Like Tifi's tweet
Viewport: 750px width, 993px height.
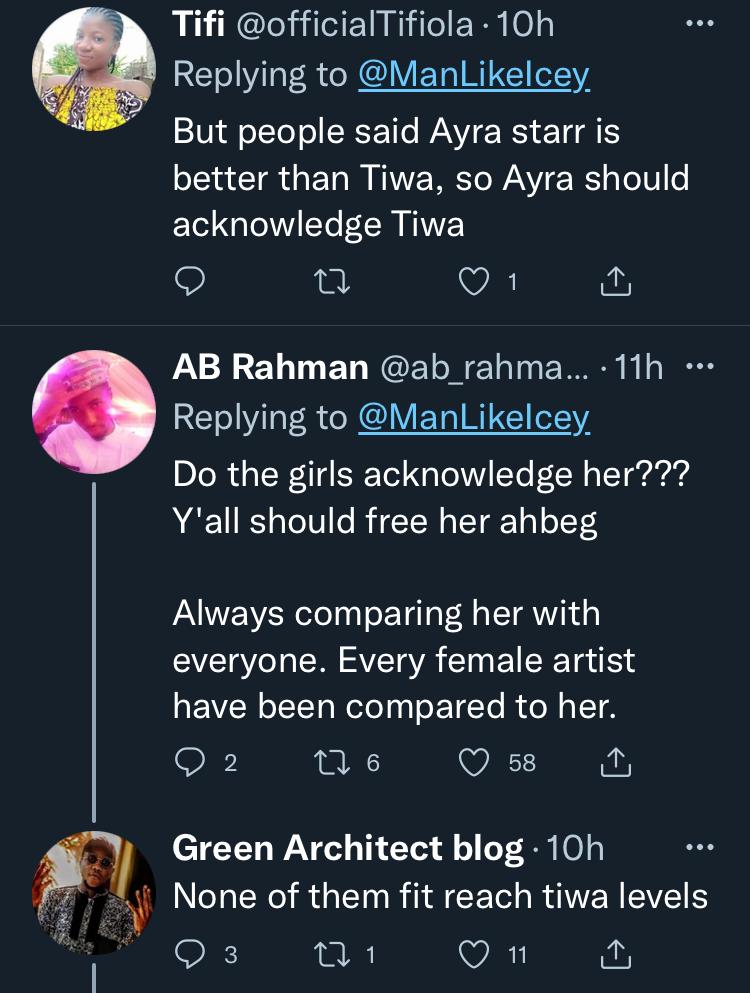point(471,283)
